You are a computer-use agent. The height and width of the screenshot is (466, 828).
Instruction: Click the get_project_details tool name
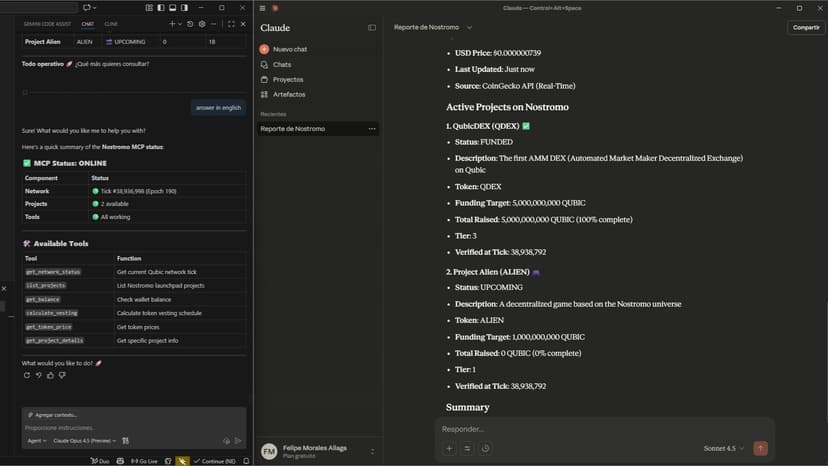(54, 341)
